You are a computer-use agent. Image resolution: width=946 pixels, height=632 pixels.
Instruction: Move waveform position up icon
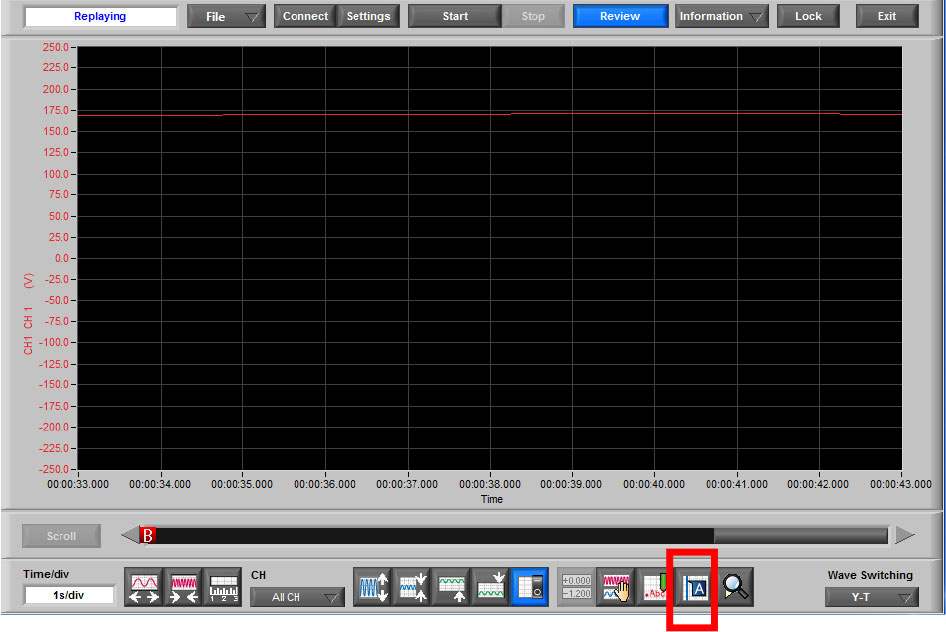coord(451,587)
